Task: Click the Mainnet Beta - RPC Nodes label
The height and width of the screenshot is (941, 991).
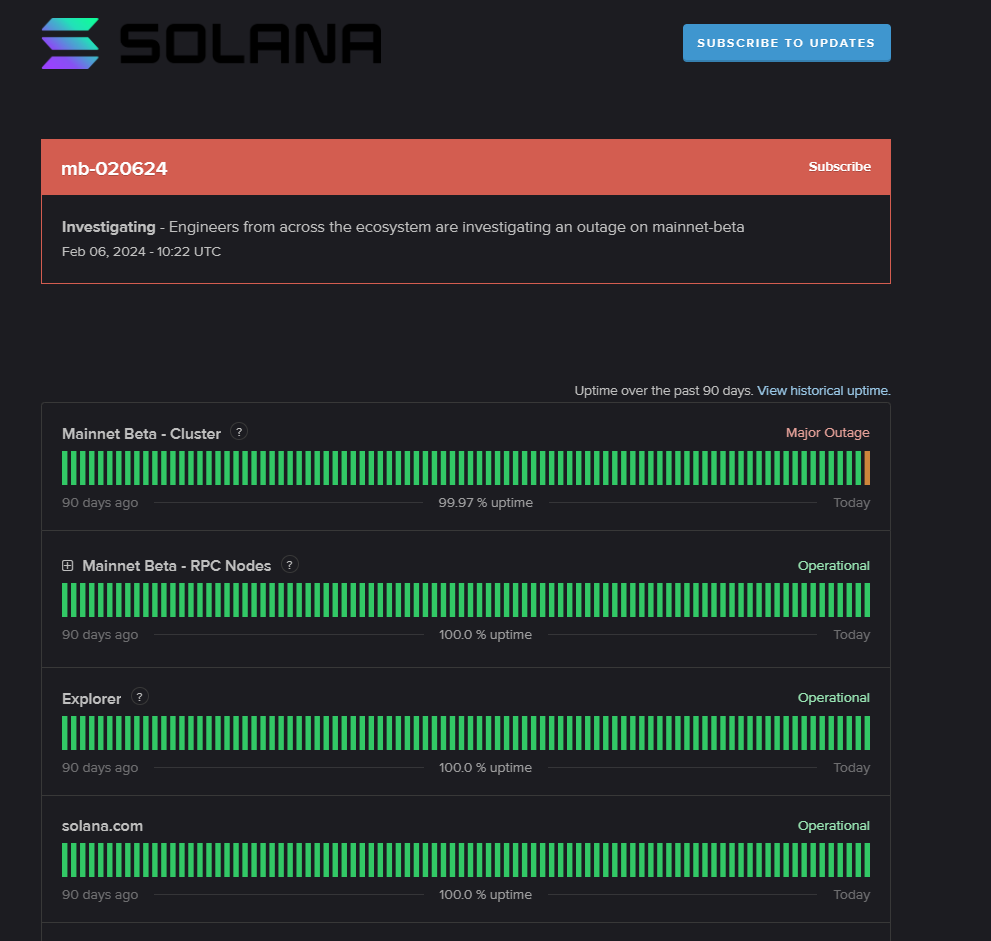Action: [x=176, y=566]
